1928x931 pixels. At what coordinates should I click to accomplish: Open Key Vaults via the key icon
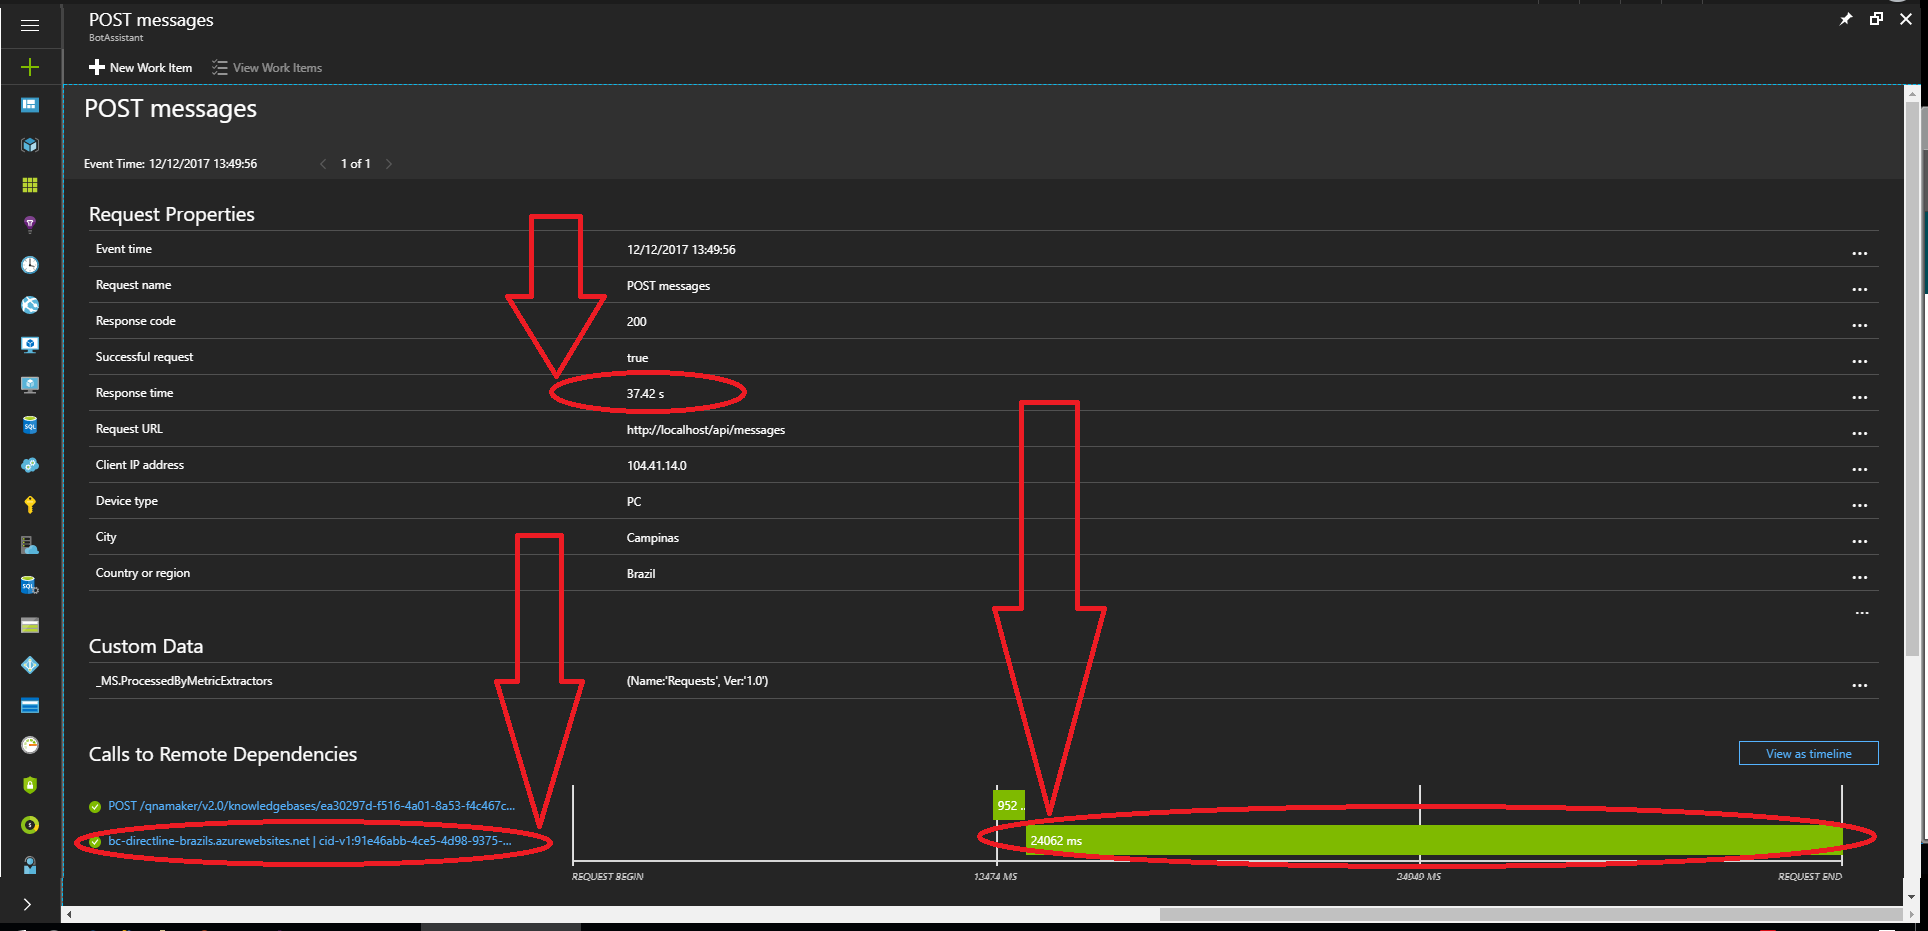click(x=29, y=504)
